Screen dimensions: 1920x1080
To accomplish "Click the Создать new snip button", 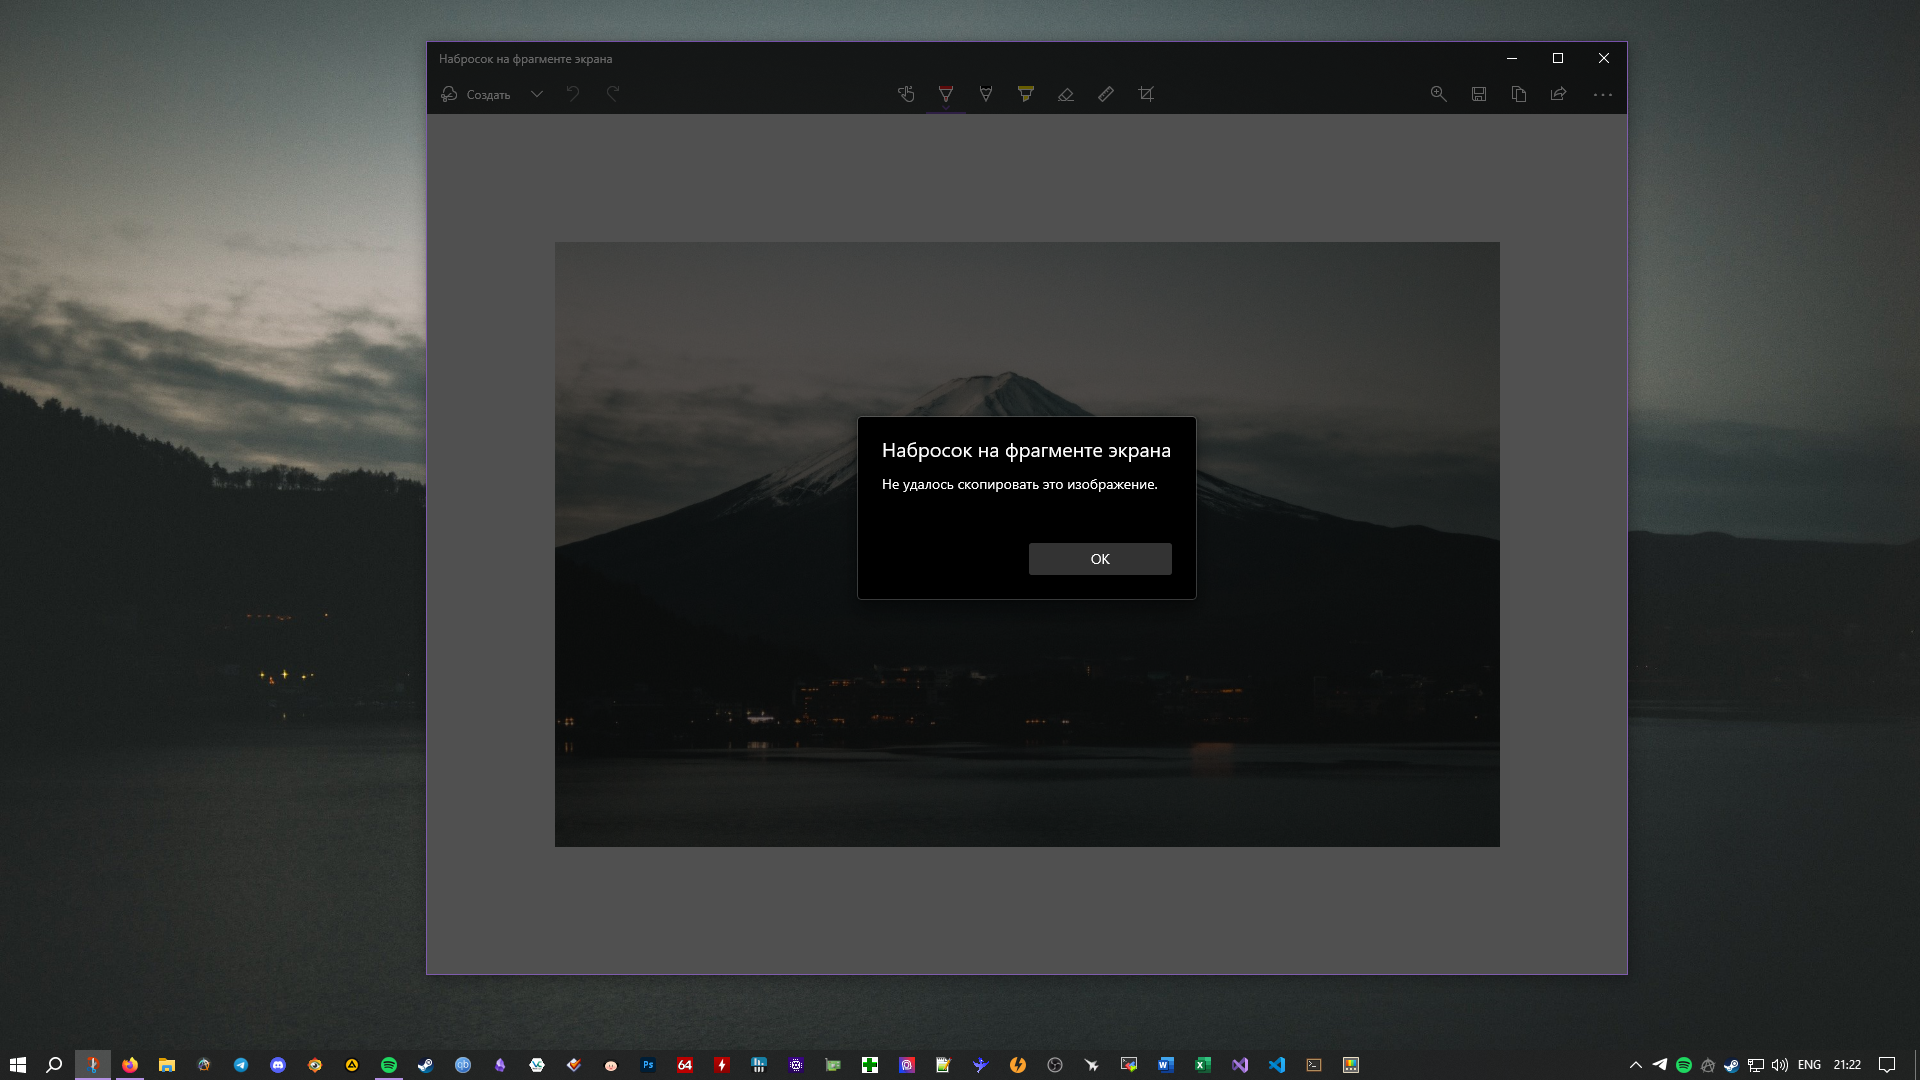I will 477,94.
